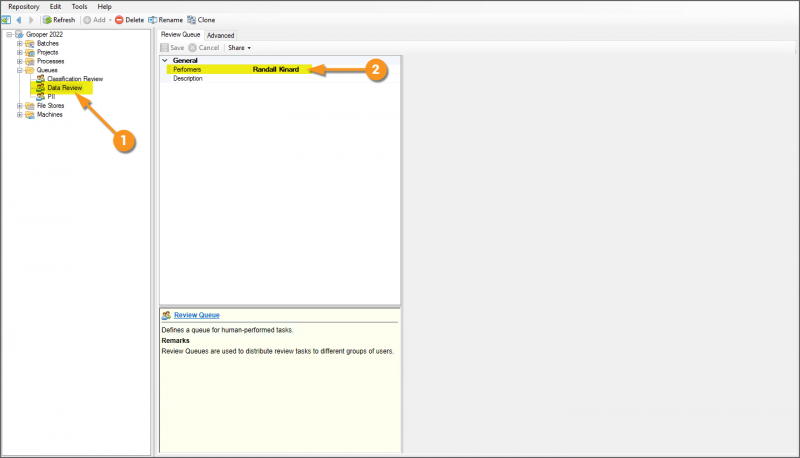The image size is (800, 458).
Task: Select the Data Review queue
Action: pyautogui.click(x=64, y=88)
